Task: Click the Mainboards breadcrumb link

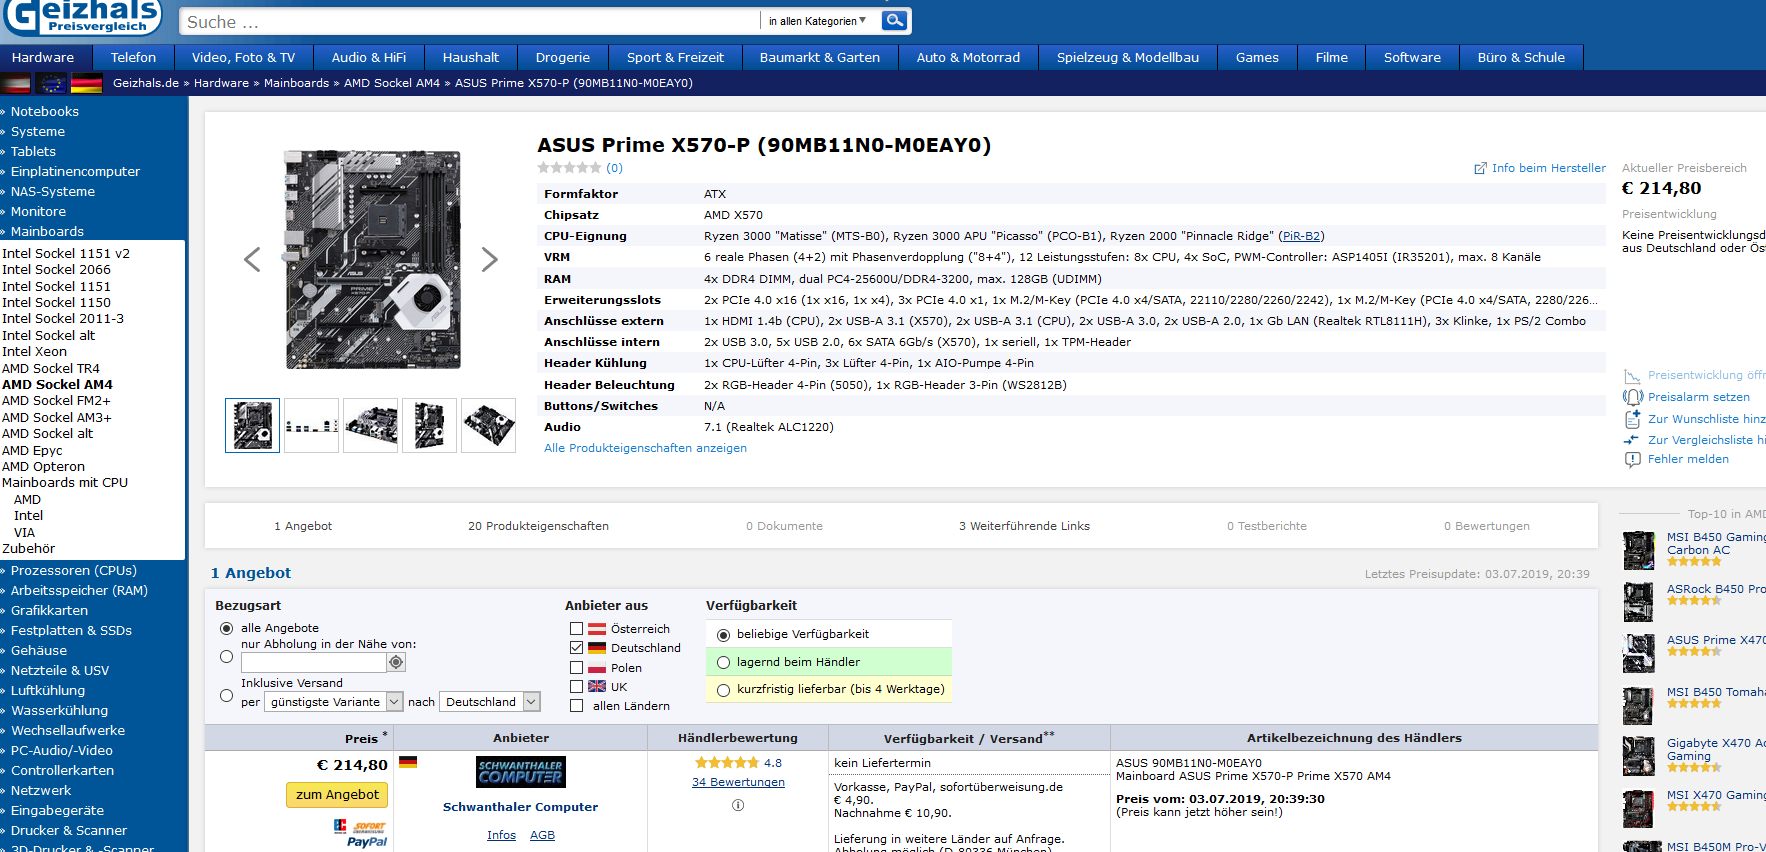Action: 296,83
